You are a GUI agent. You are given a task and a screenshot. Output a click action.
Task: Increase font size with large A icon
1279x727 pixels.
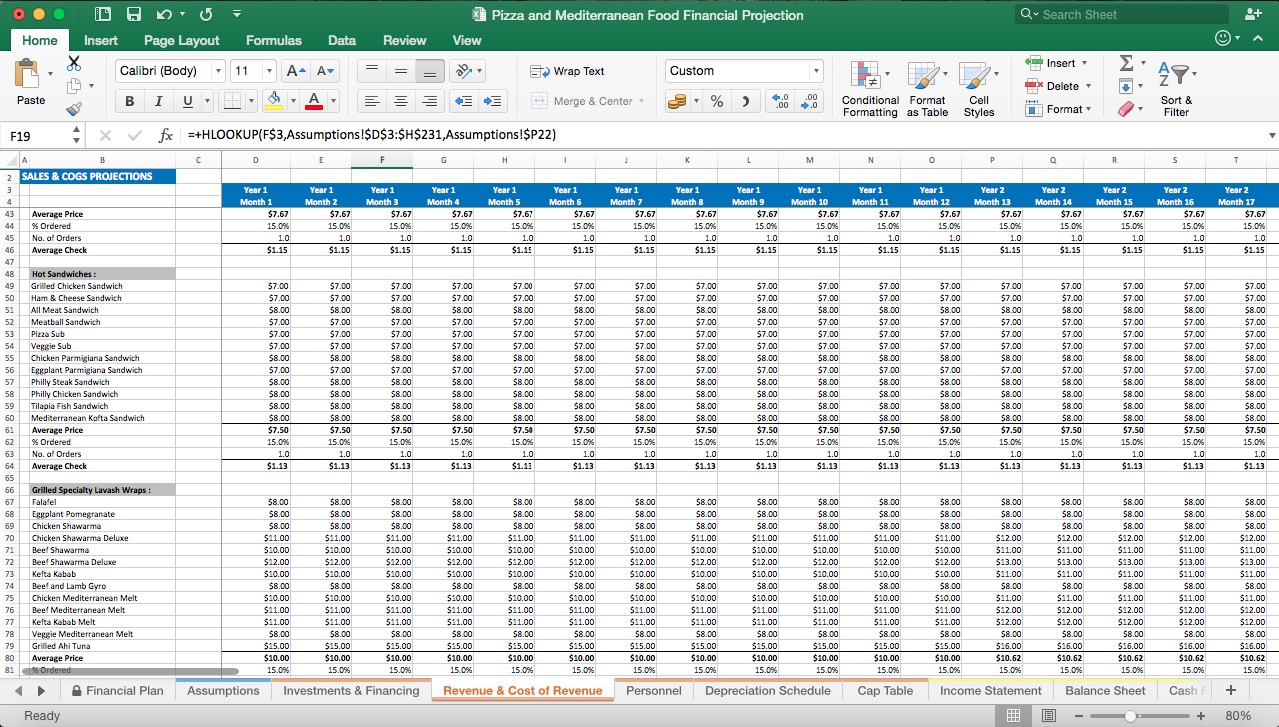tap(296, 71)
